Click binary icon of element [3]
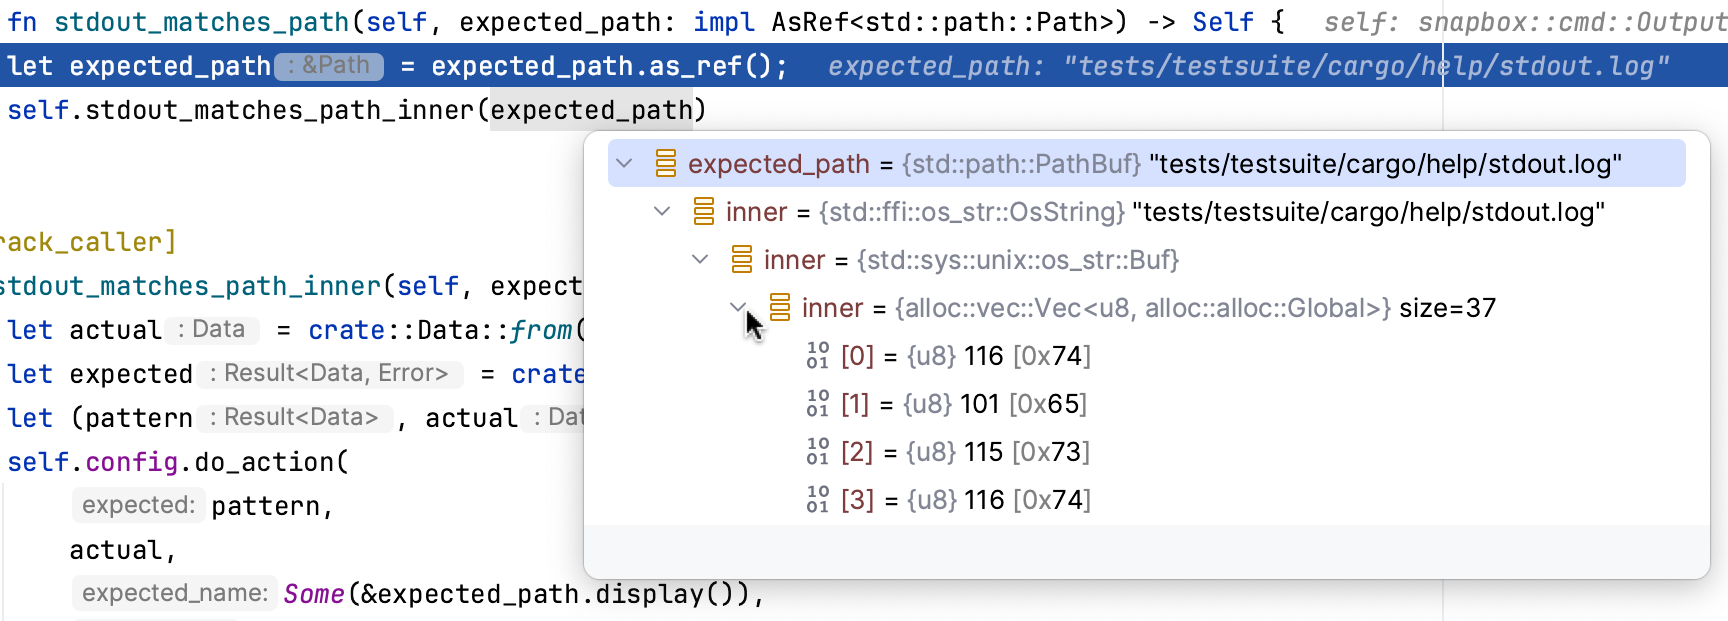 pos(818,499)
